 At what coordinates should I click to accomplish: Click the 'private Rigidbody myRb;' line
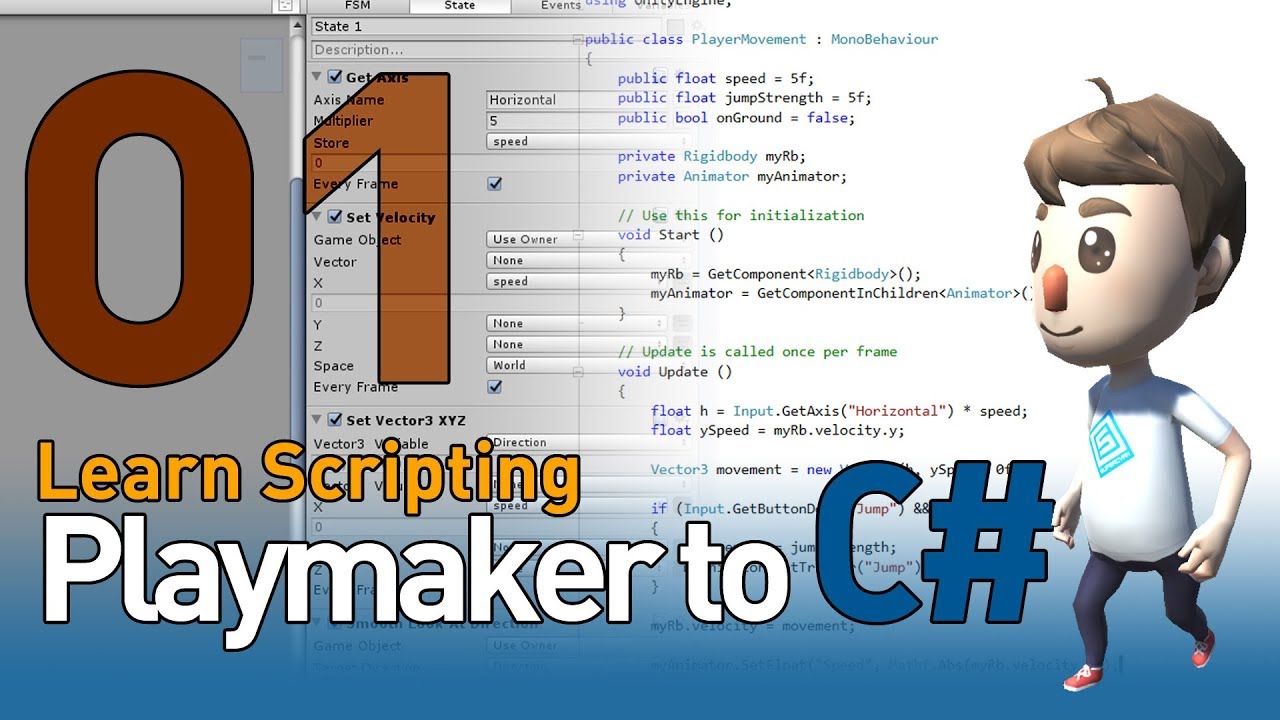(712, 157)
